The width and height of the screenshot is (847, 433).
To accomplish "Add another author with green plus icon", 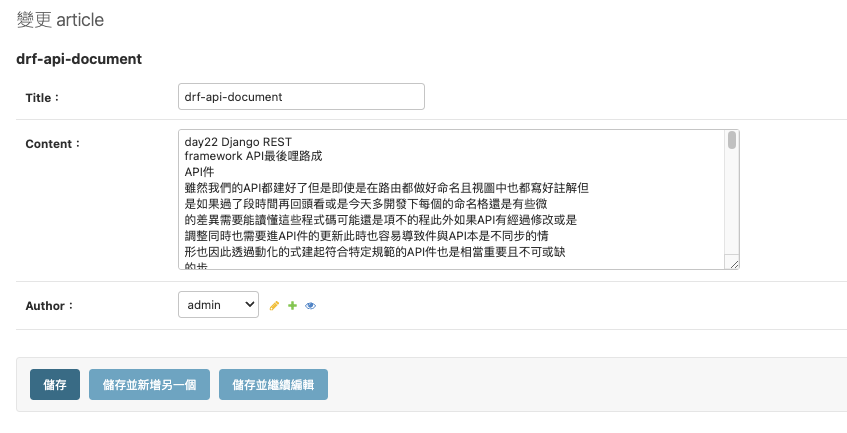I will [292, 306].
